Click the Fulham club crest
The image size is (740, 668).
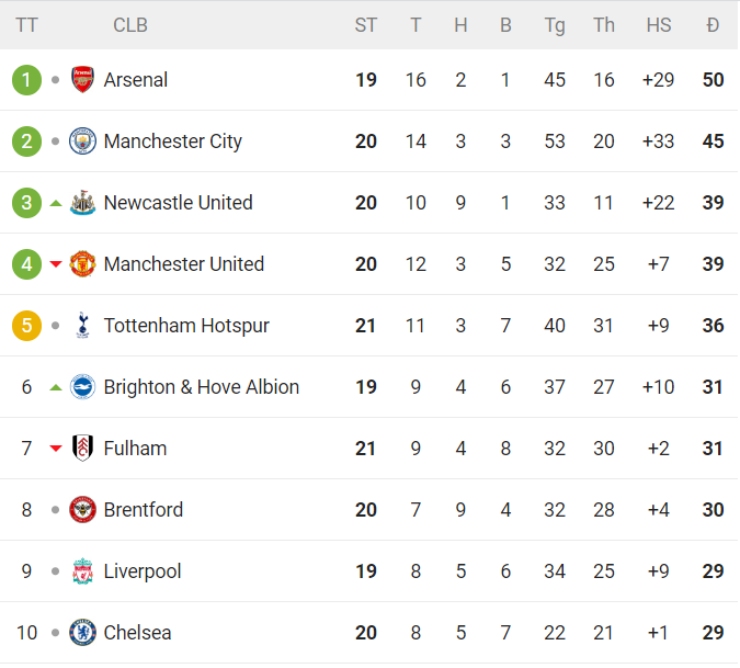tap(83, 448)
